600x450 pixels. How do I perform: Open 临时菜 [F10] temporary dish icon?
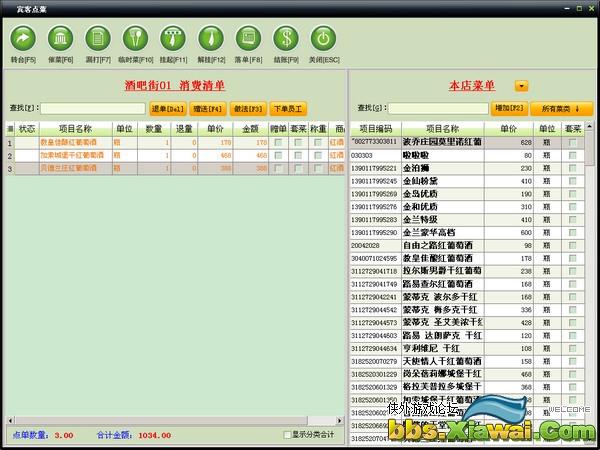[x=135, y=39]
